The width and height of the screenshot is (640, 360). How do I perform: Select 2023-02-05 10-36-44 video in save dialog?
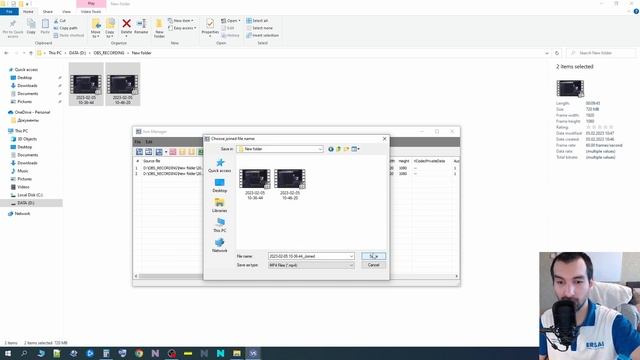pyautogui.click(x=255, y=184)
